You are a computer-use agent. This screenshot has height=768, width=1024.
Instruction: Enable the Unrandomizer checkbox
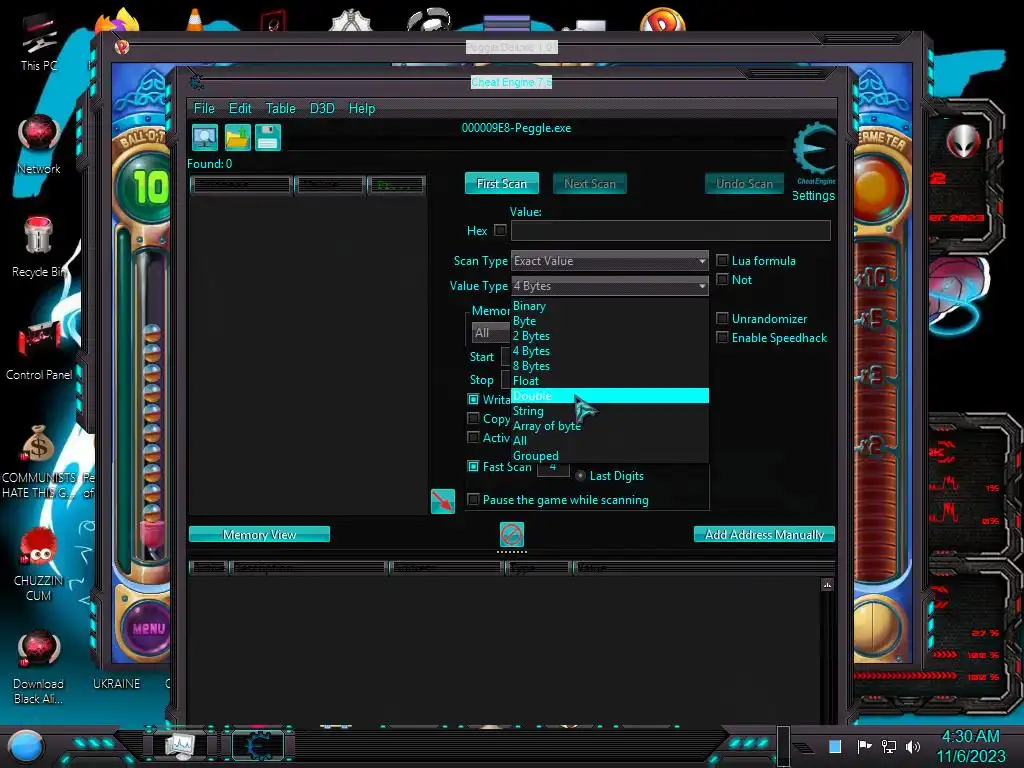(x=722, y=318)
